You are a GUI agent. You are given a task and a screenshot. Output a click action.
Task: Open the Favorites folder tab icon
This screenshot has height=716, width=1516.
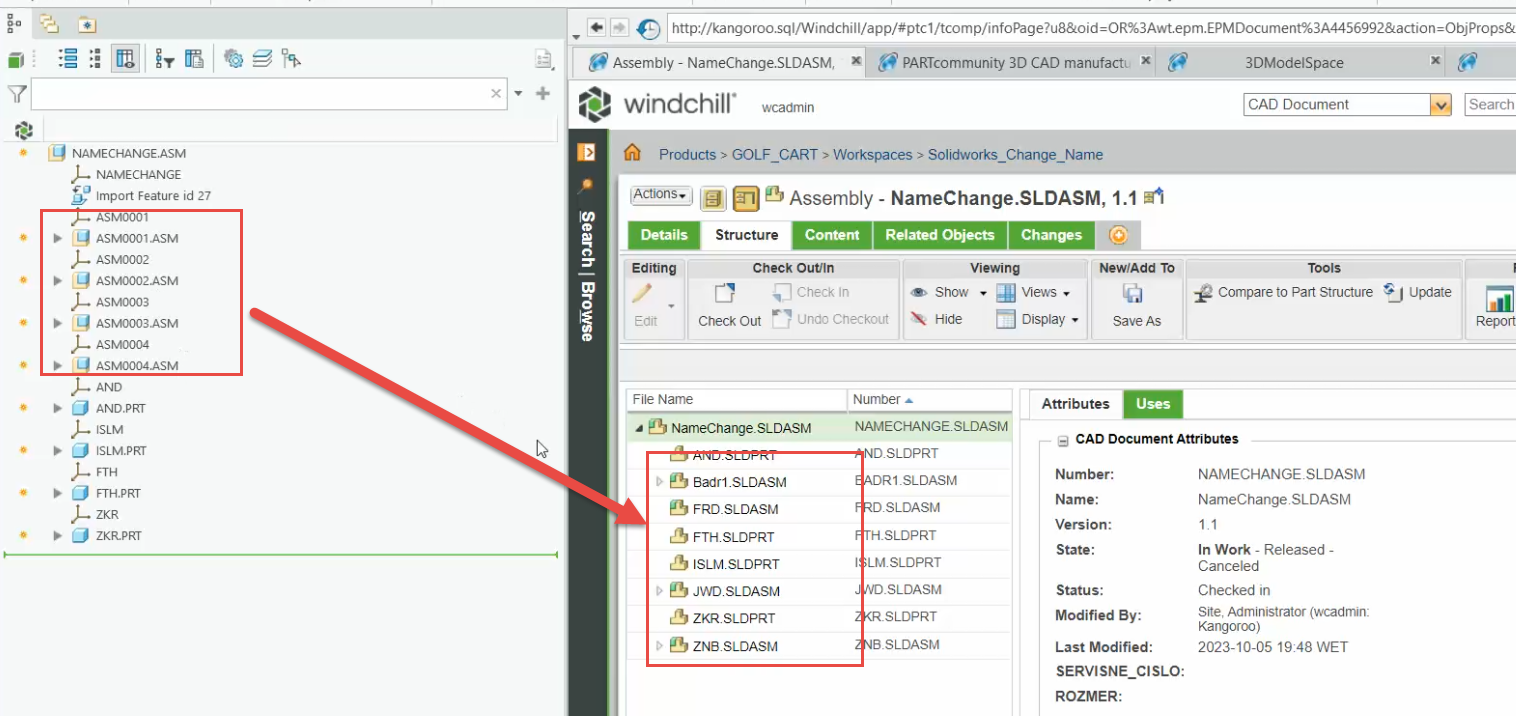[86, 24]
